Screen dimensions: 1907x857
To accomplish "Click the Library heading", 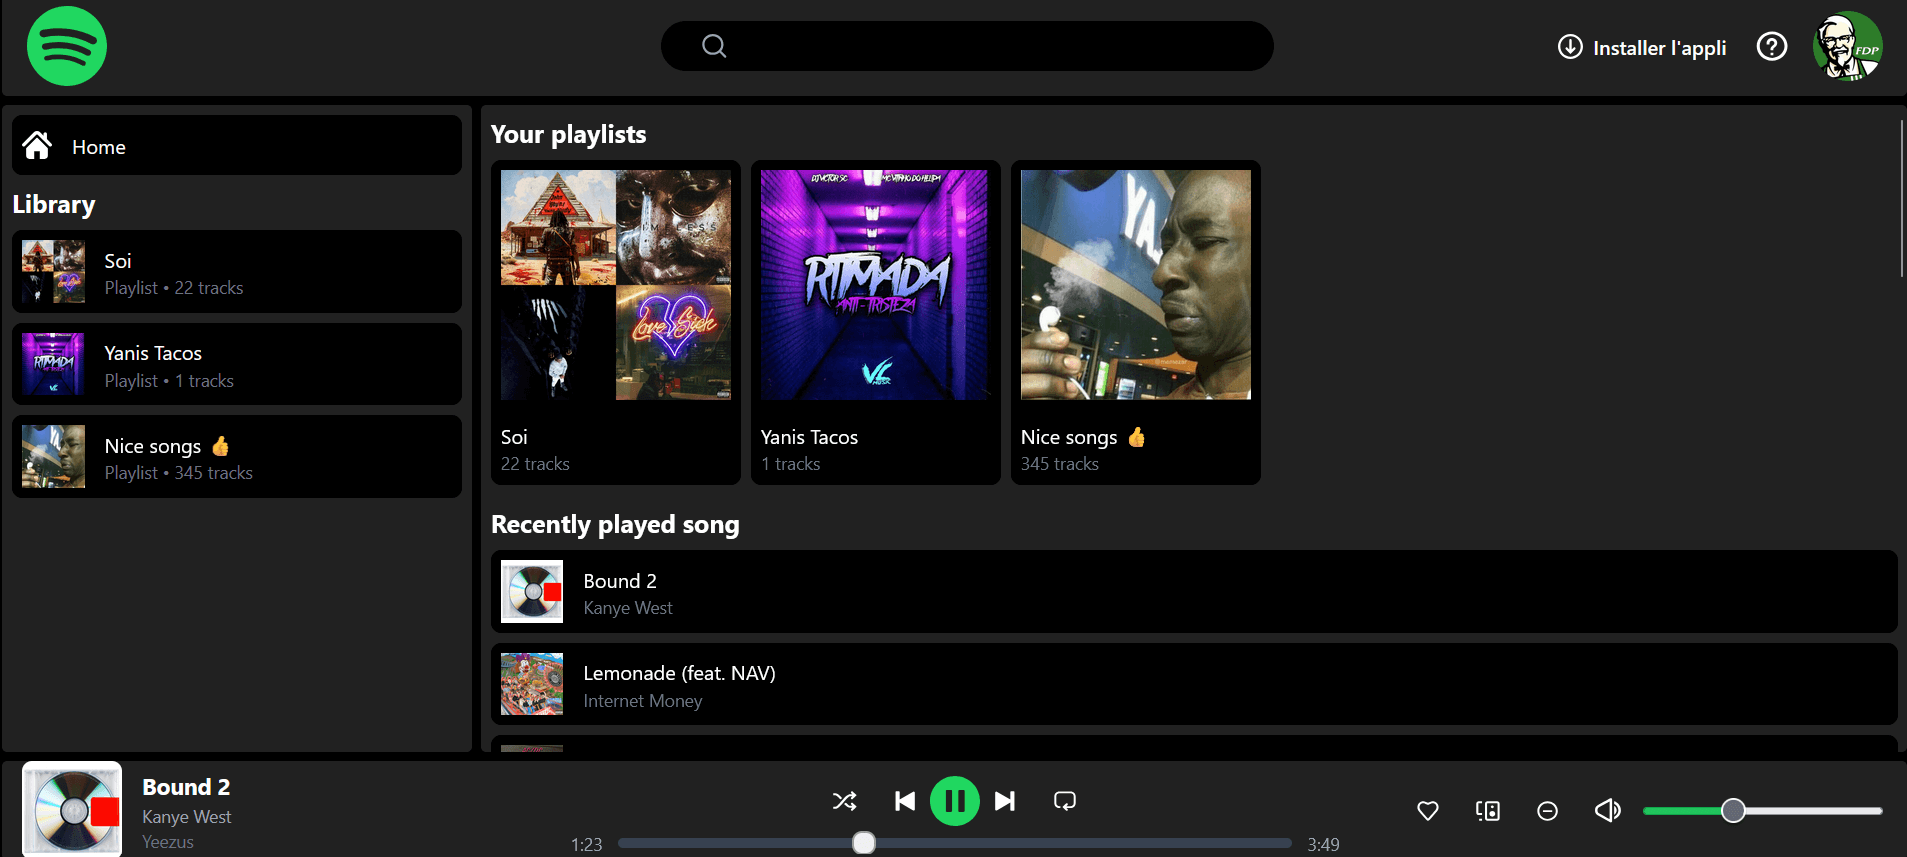I will tap(54, 205).
